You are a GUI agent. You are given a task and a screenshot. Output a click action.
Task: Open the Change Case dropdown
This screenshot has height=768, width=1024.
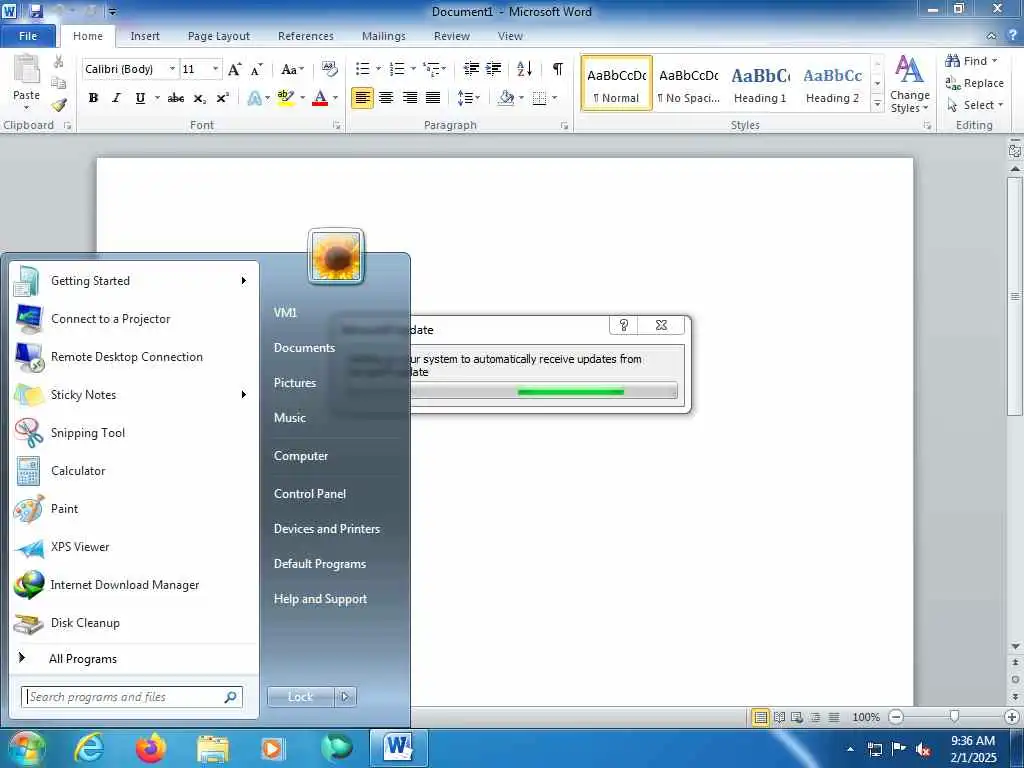pos(293,69)
